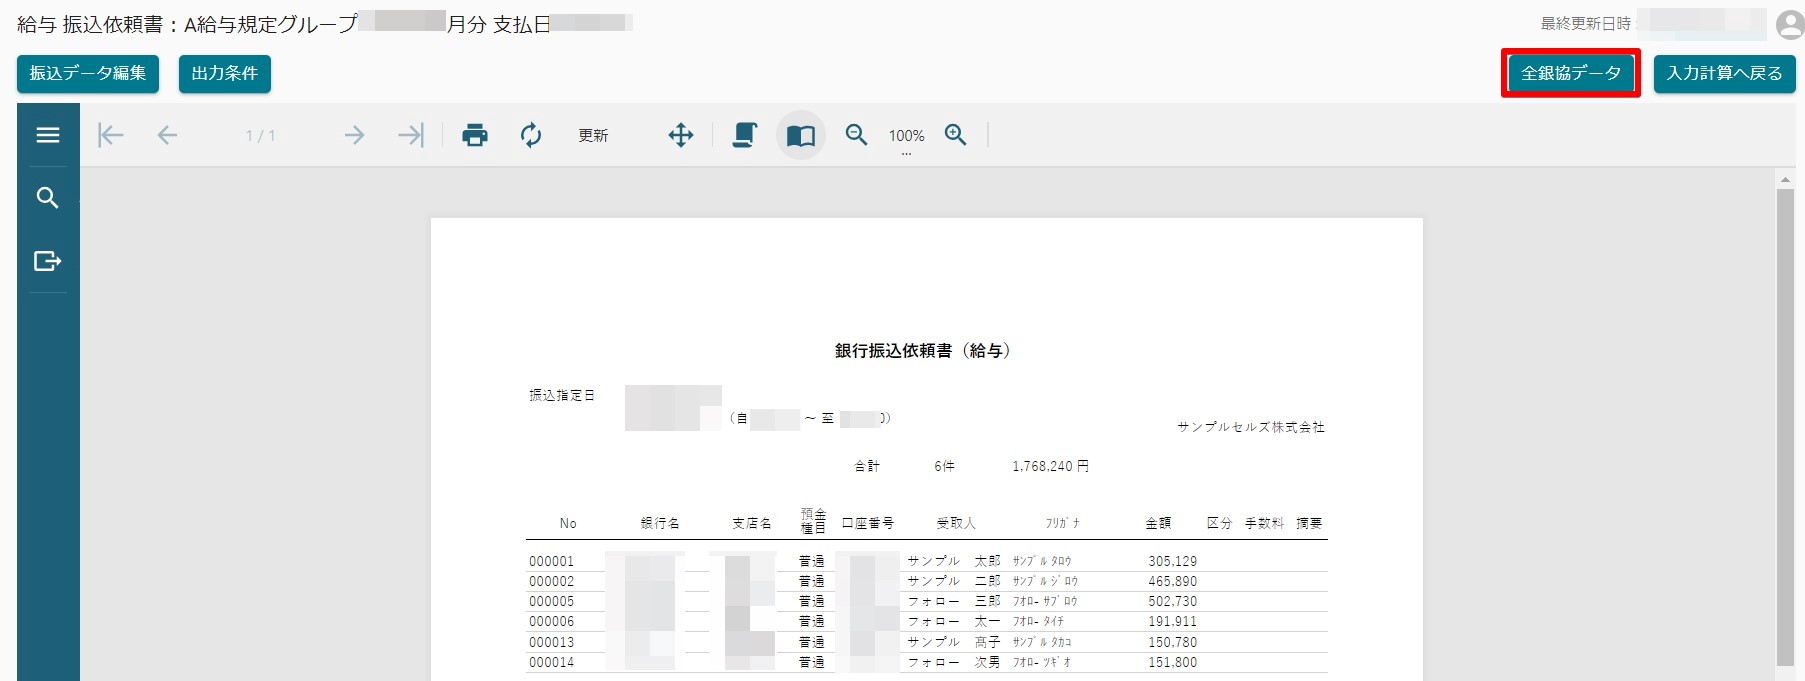Image resolution: width=1805 pixels, height=681 pixels.
Task: Click the export icon in sidebar
Action: (48, 261)
